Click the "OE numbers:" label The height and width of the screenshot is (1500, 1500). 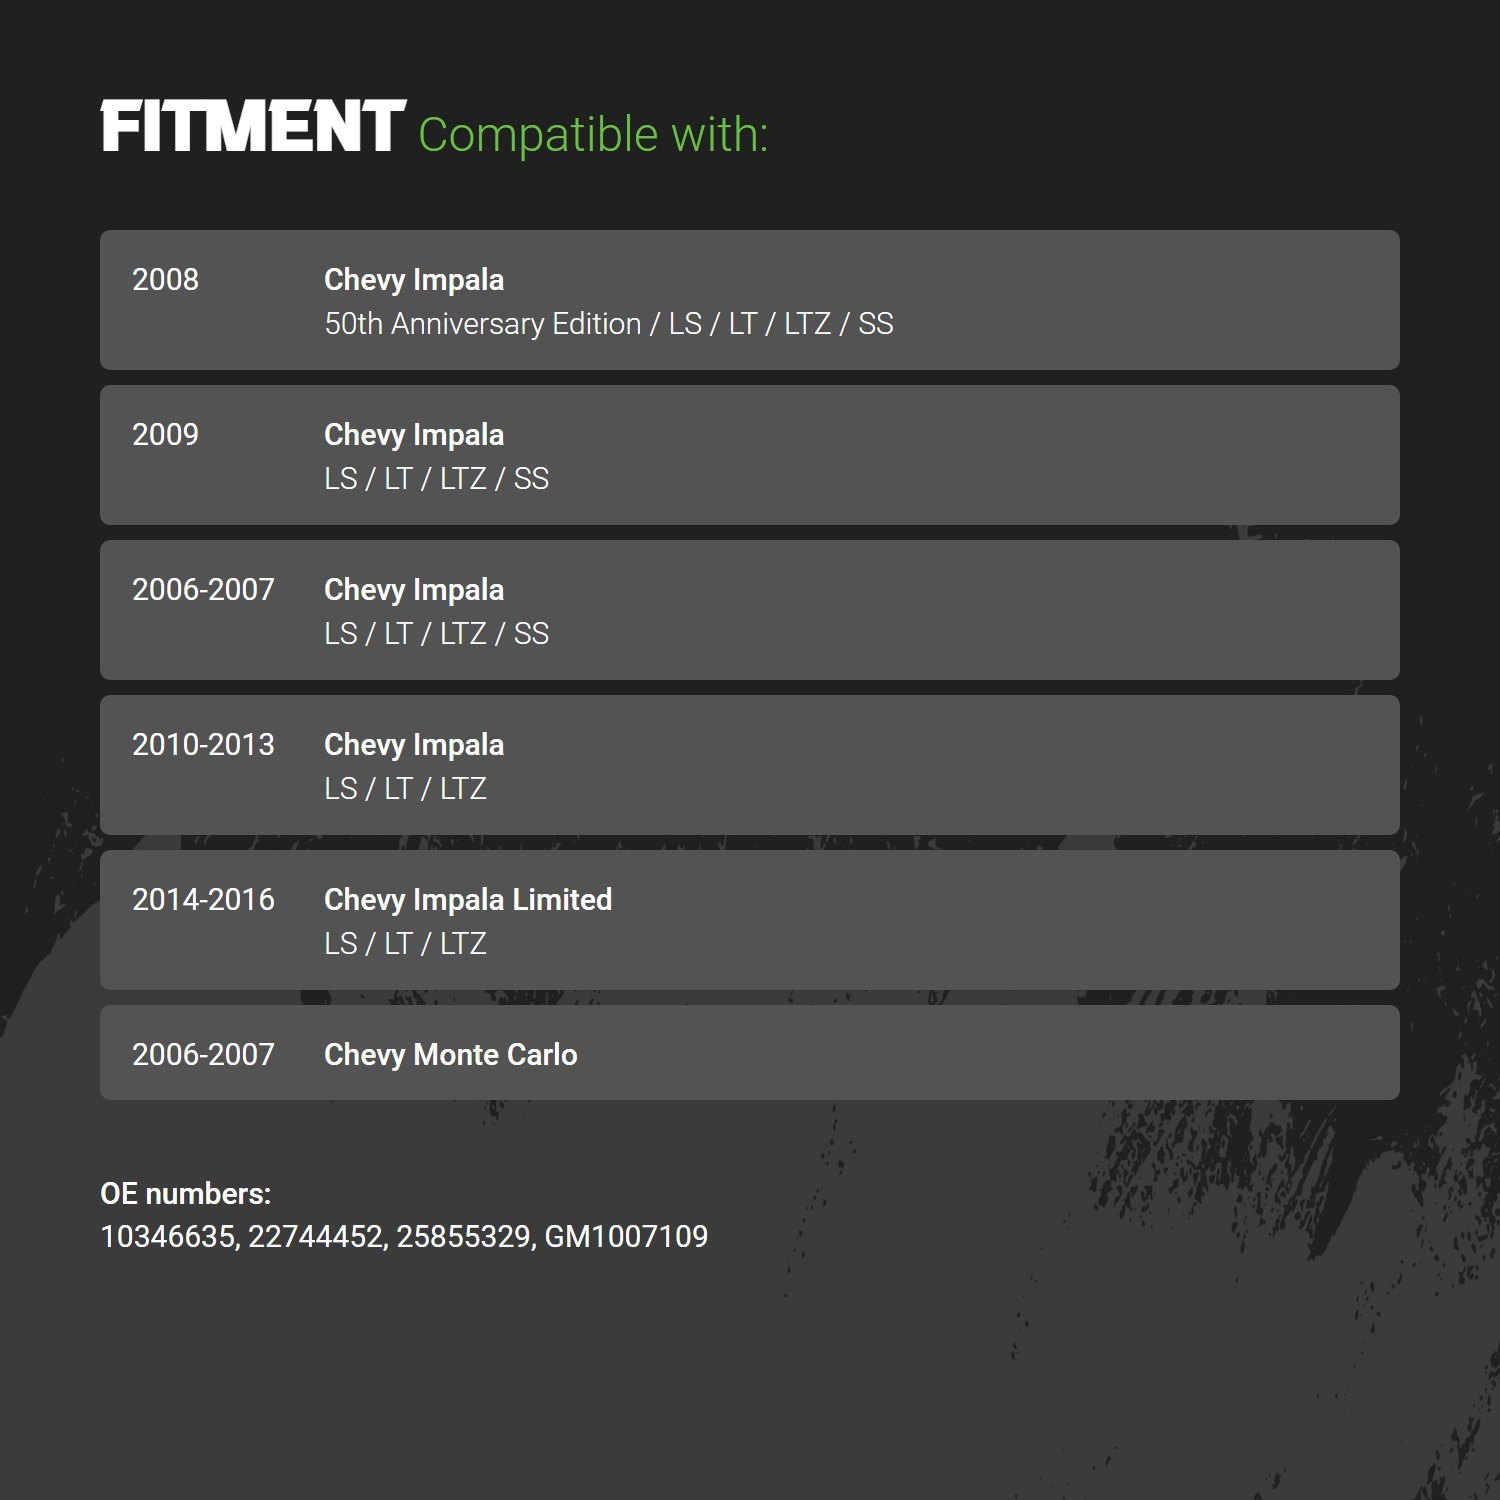[x=185, y=1194]
